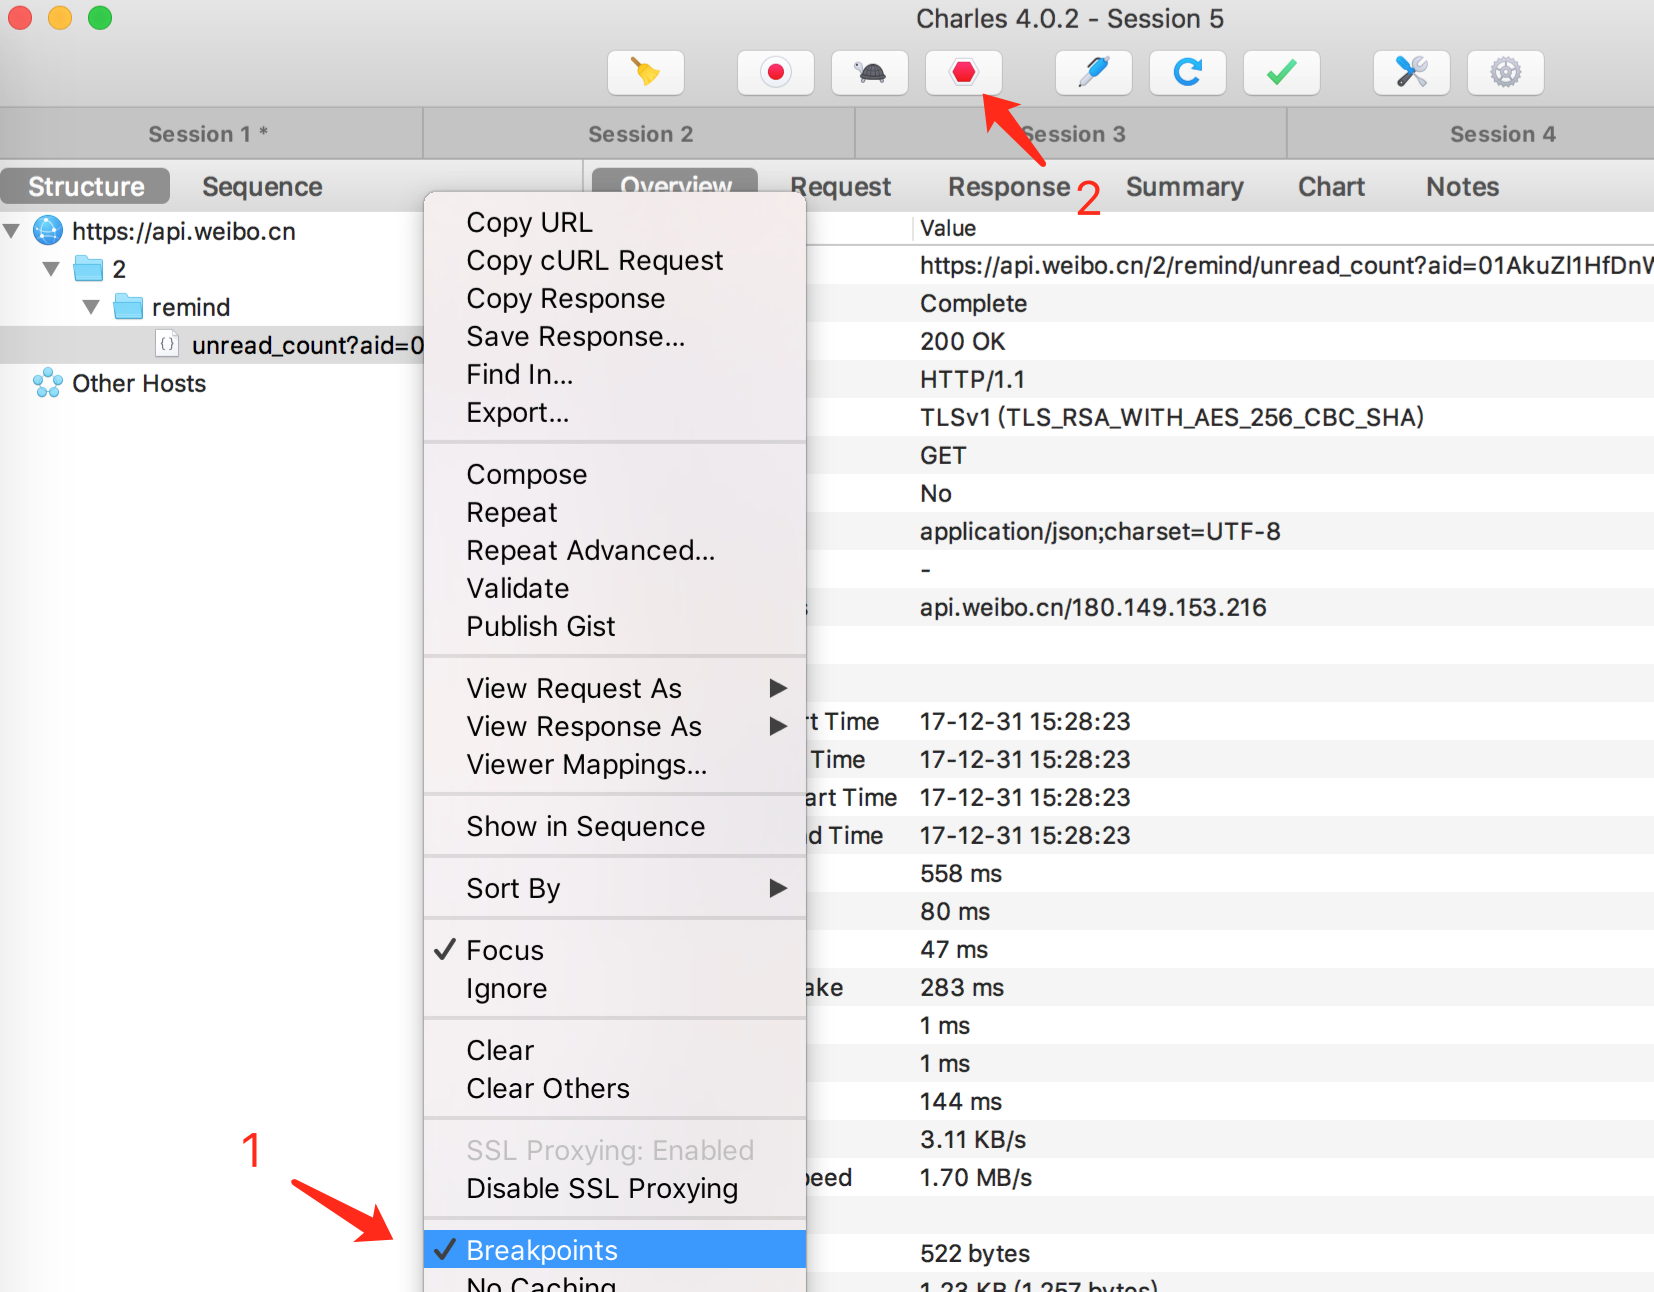Open the wrench-and-screwdriver tools icon
The width and height of the screenshot is (1654, 1292).
[x=1412, y=72]
